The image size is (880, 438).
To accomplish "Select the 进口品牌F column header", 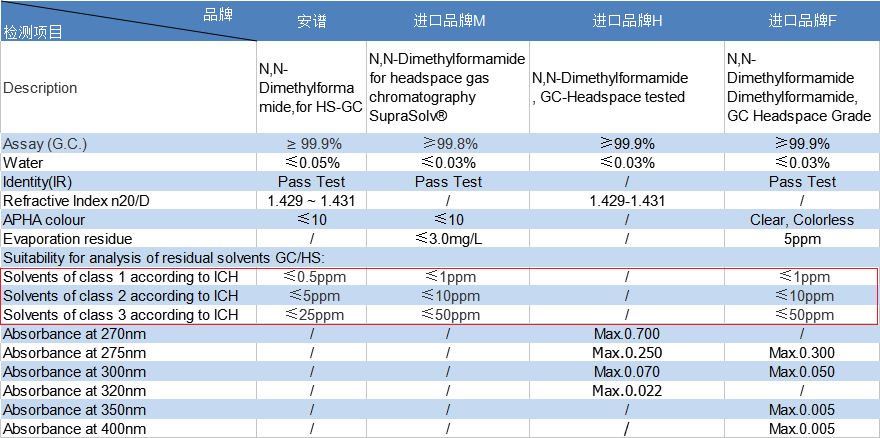I will [802, 21].
